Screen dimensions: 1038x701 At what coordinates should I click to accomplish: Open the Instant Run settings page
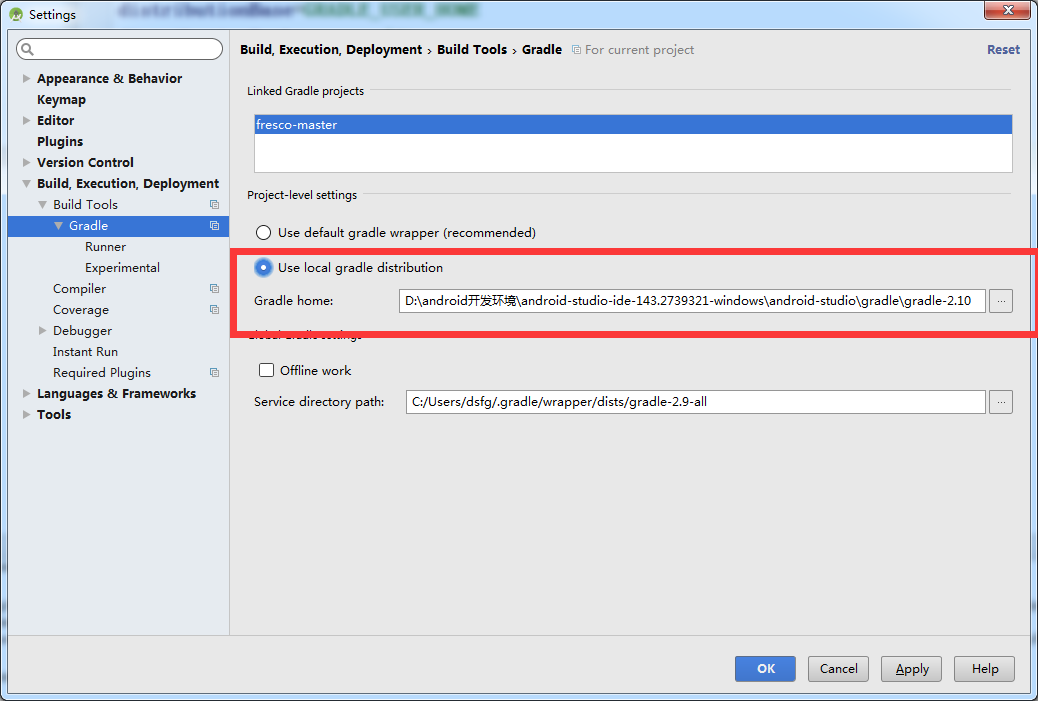pyautogui.click(x=85, y=351)
